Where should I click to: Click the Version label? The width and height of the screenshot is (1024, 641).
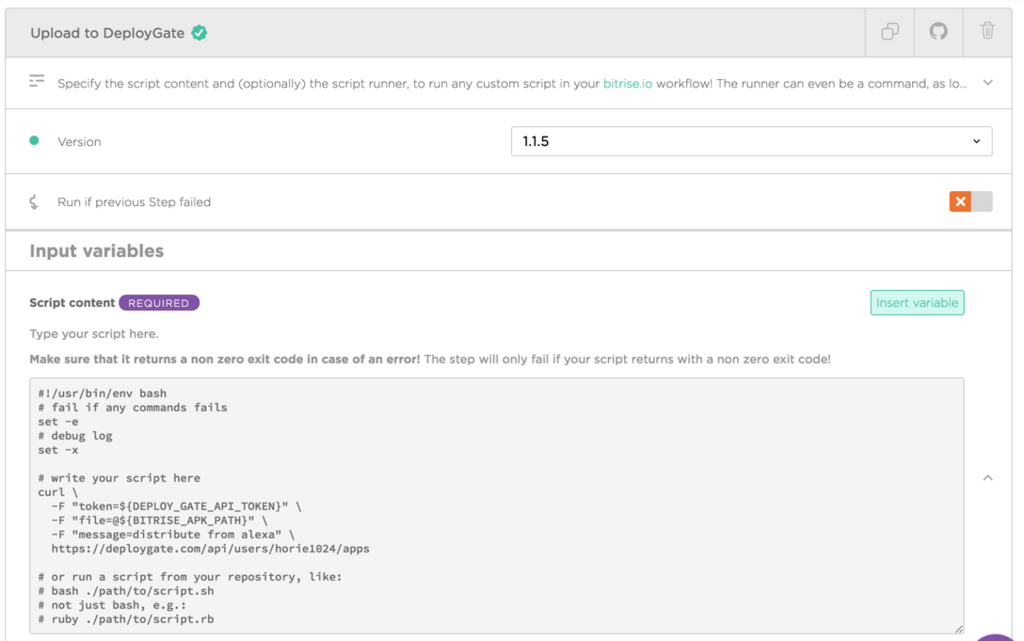click(79, 142)
